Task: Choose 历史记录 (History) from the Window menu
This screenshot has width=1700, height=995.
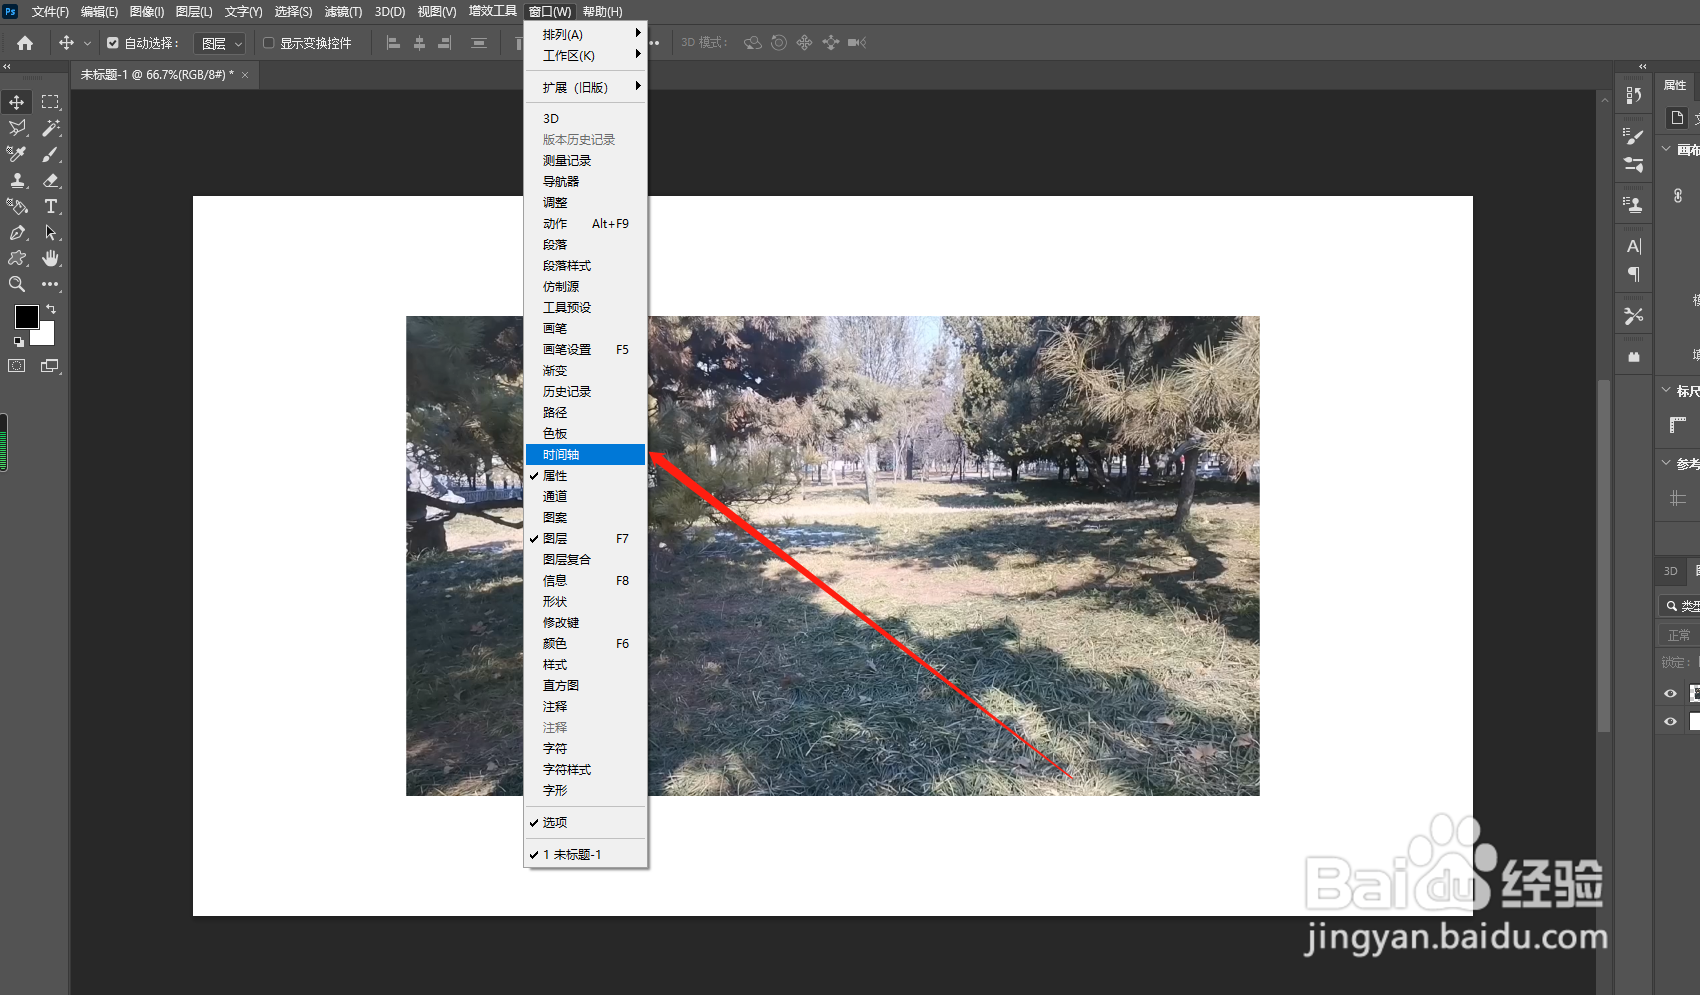Action: [586, 392]
